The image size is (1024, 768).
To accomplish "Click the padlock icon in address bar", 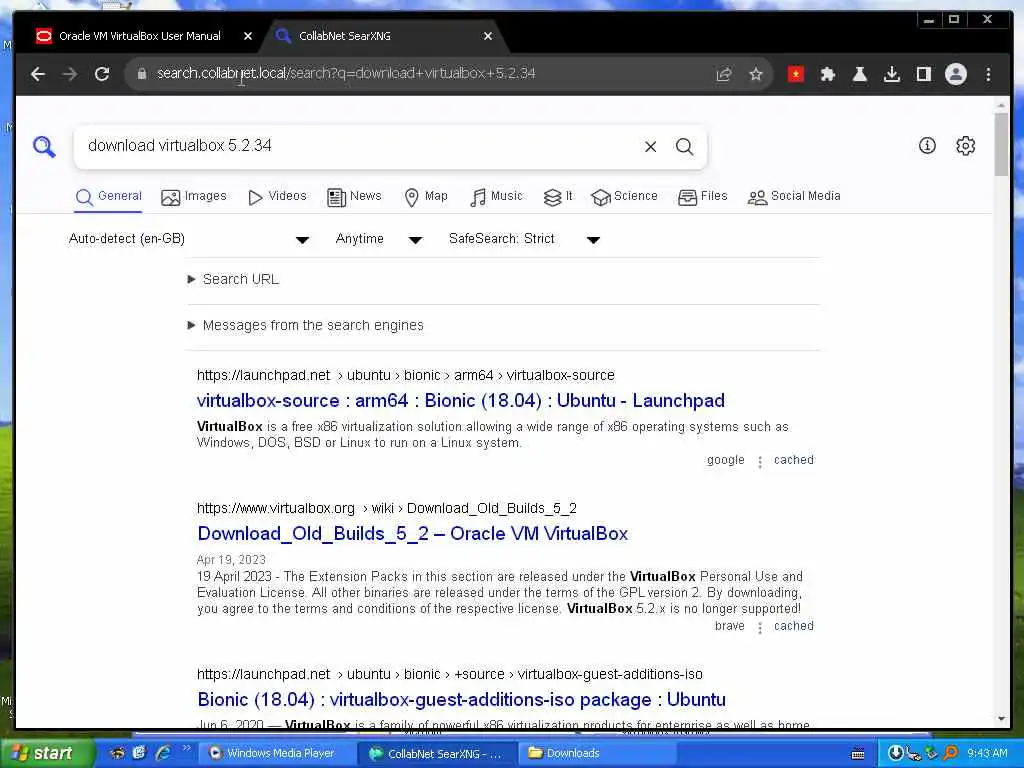I will click(142, 74).
